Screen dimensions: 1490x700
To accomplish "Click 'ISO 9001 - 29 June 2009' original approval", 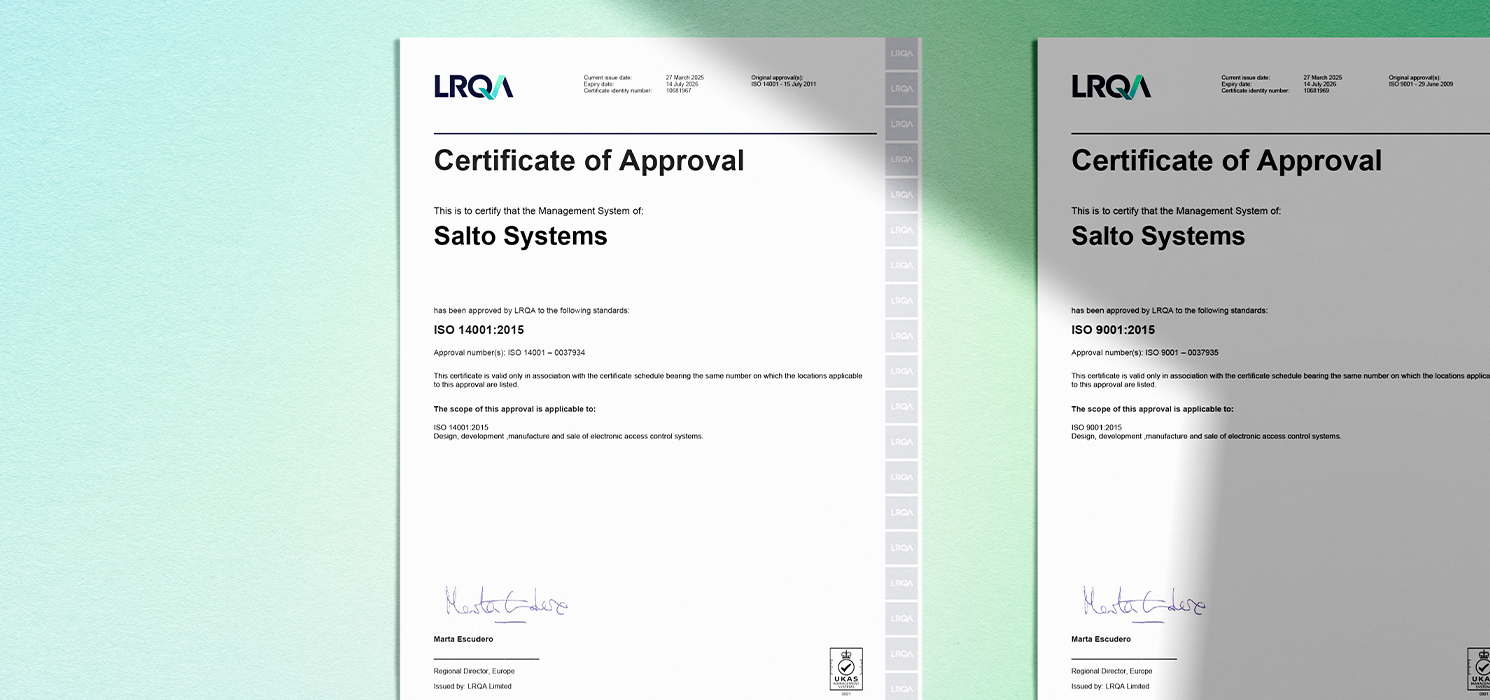I will coord(1421,84).
